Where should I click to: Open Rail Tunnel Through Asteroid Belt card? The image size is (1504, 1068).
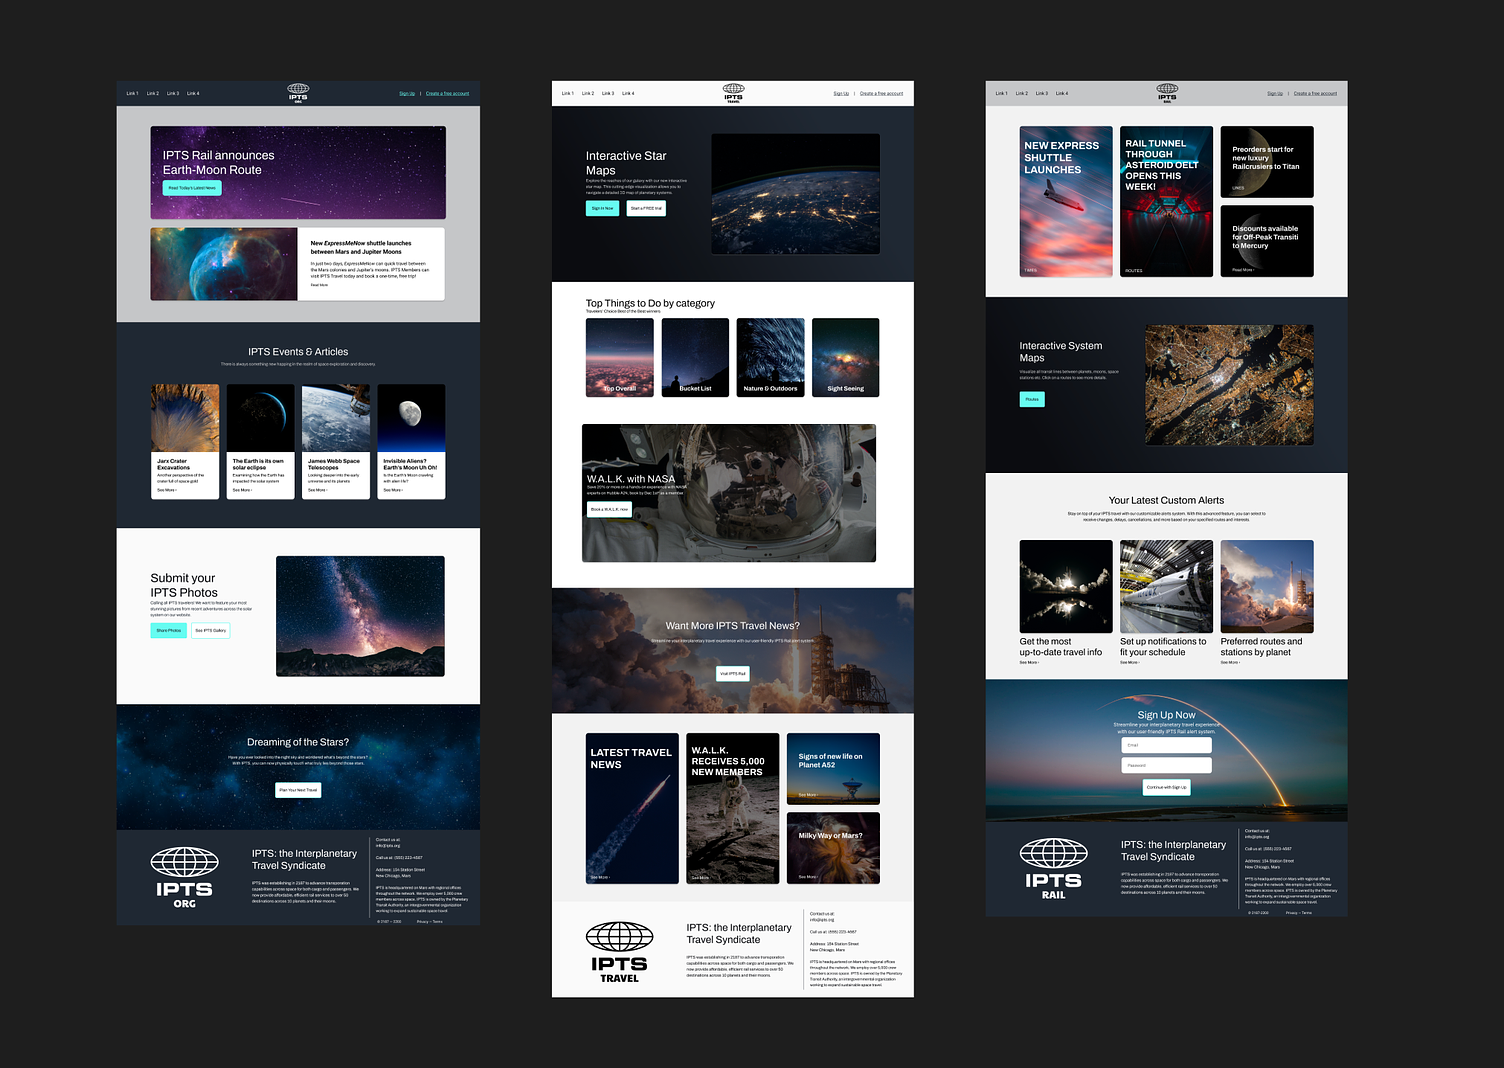point(1167,201)
